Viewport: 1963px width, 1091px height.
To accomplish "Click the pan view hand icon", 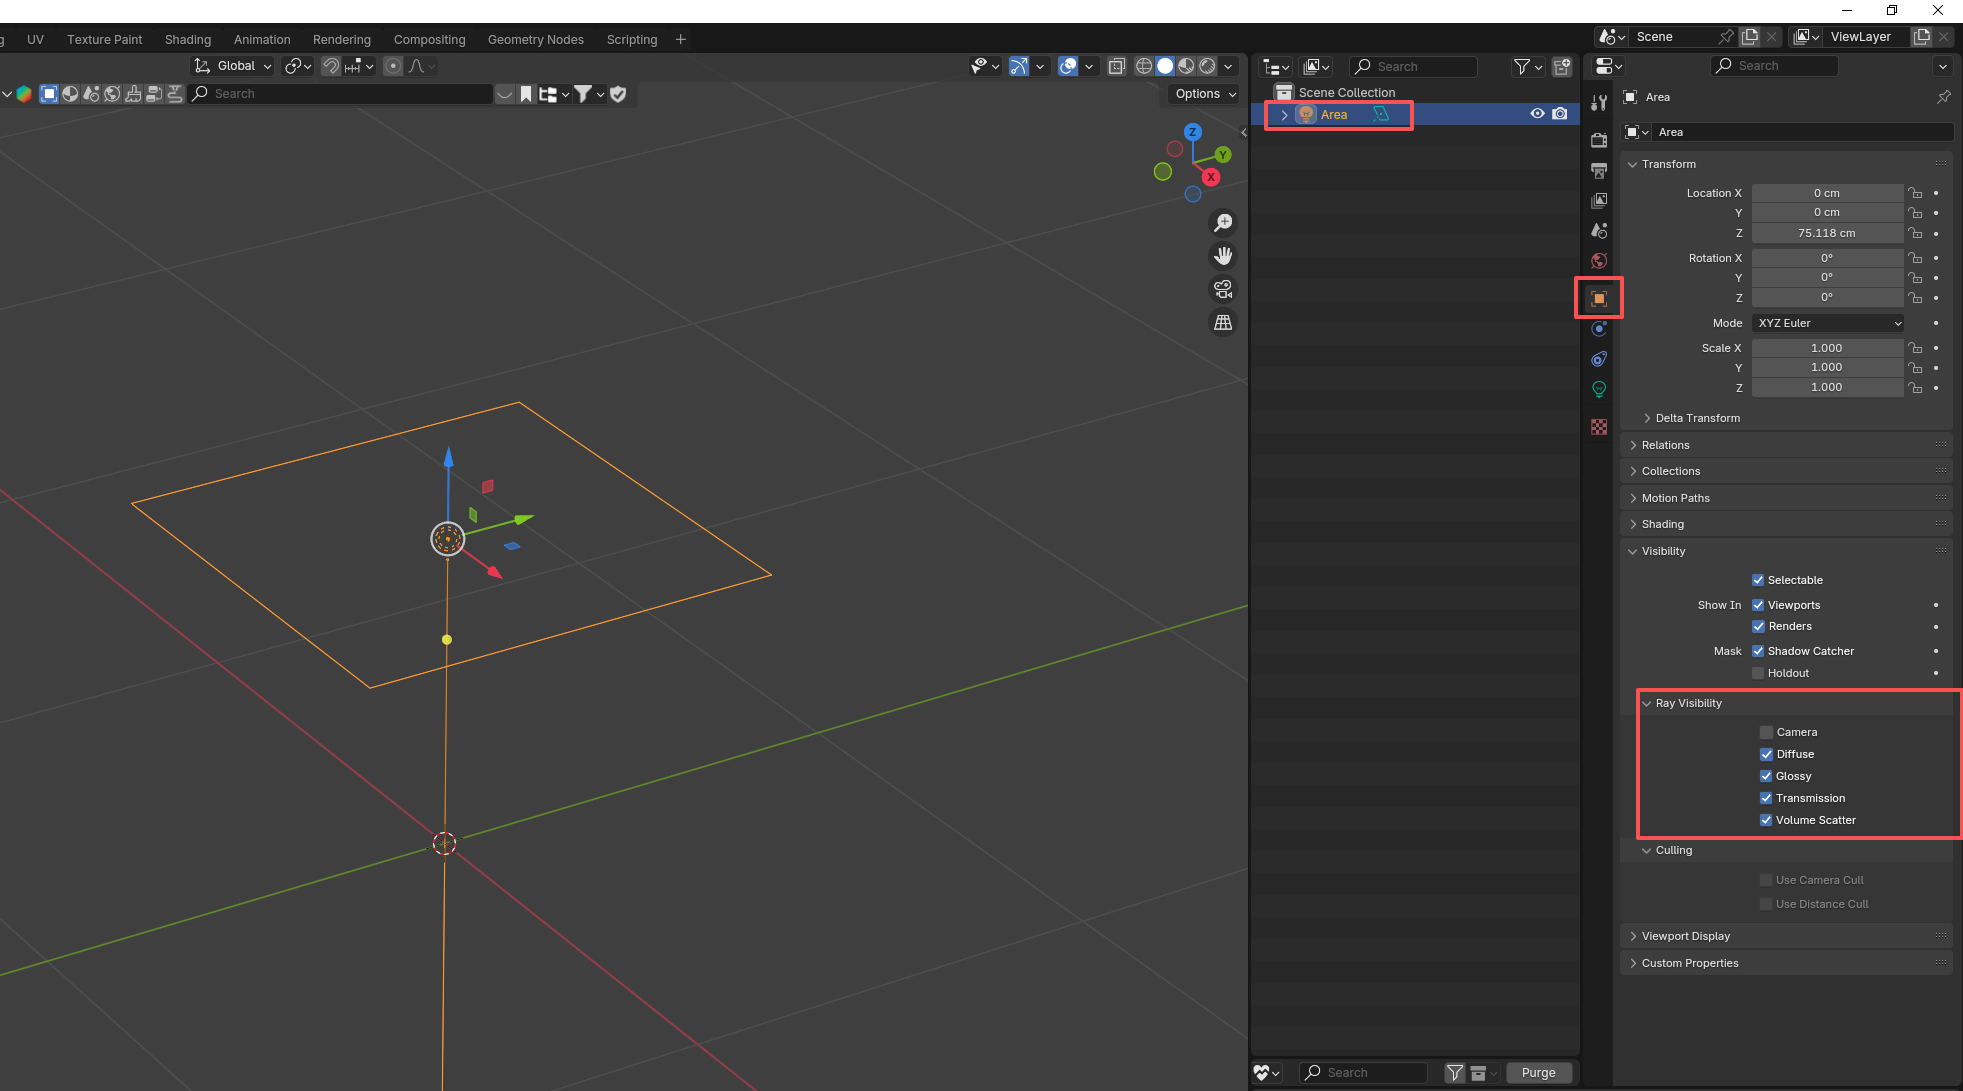I will 1223,256.
